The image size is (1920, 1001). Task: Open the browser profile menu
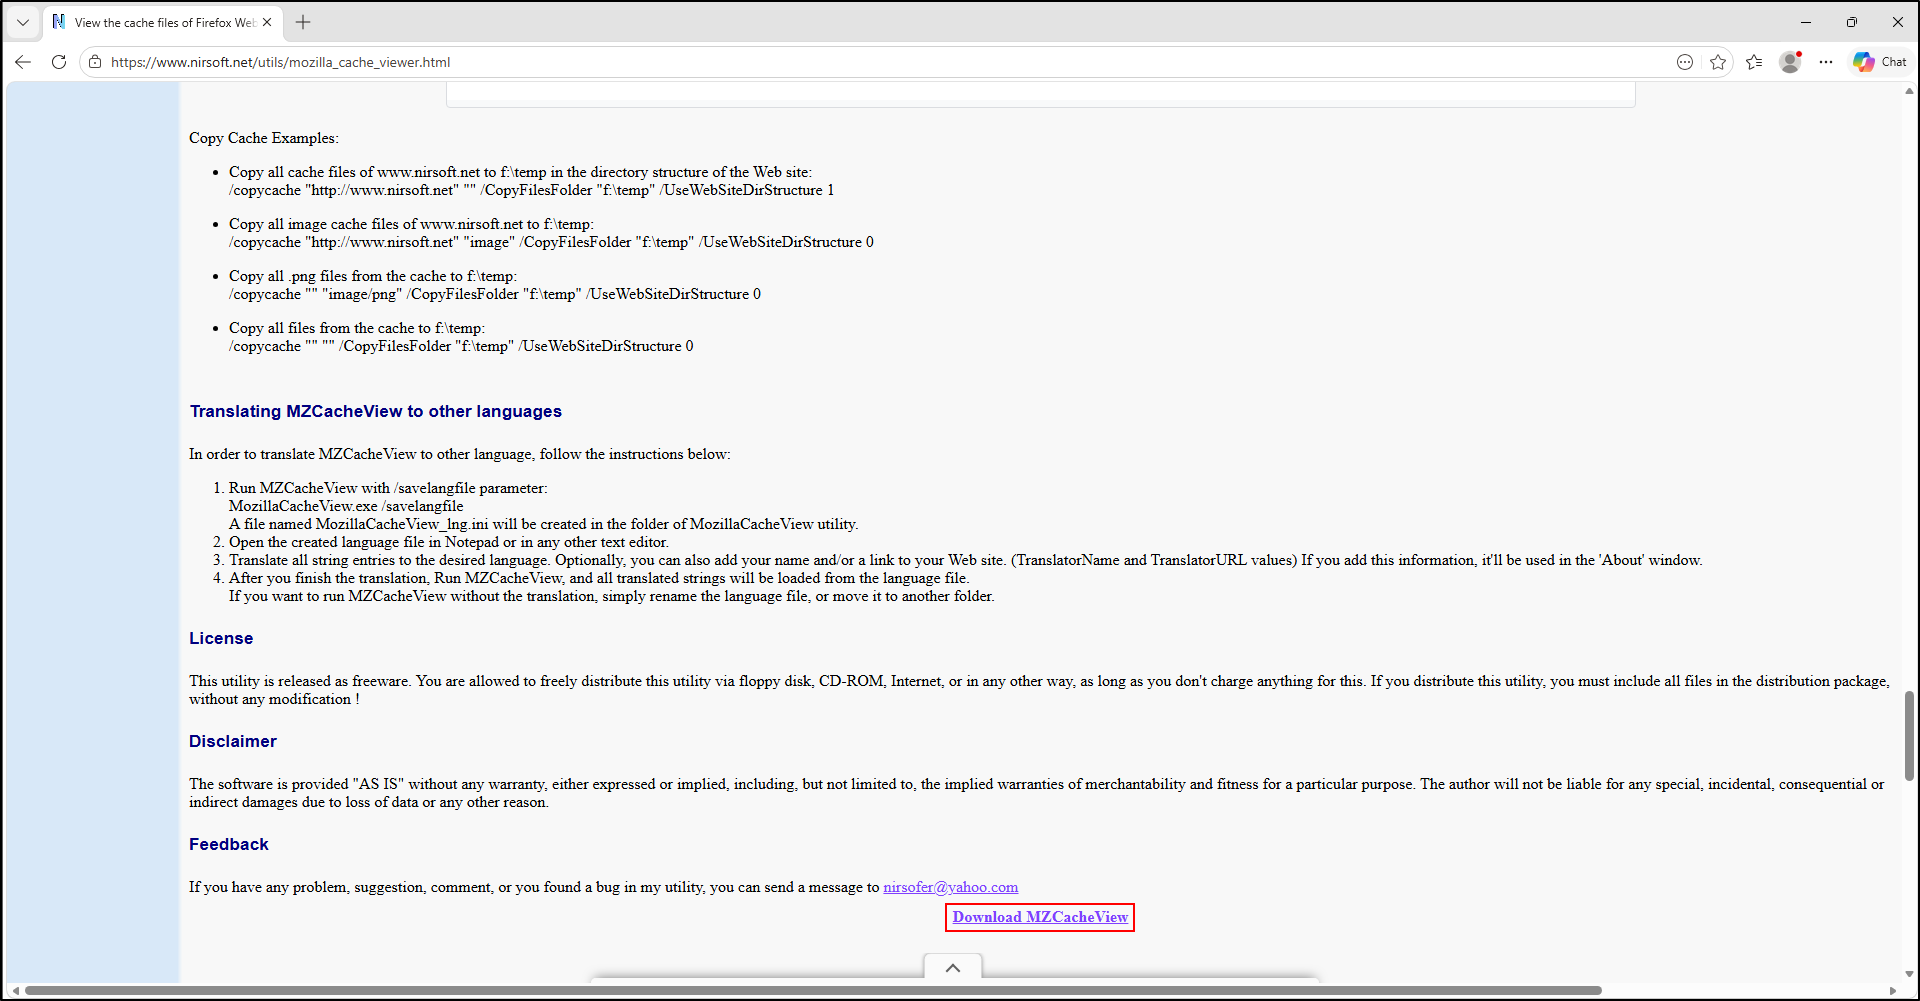pos(1790,62)
